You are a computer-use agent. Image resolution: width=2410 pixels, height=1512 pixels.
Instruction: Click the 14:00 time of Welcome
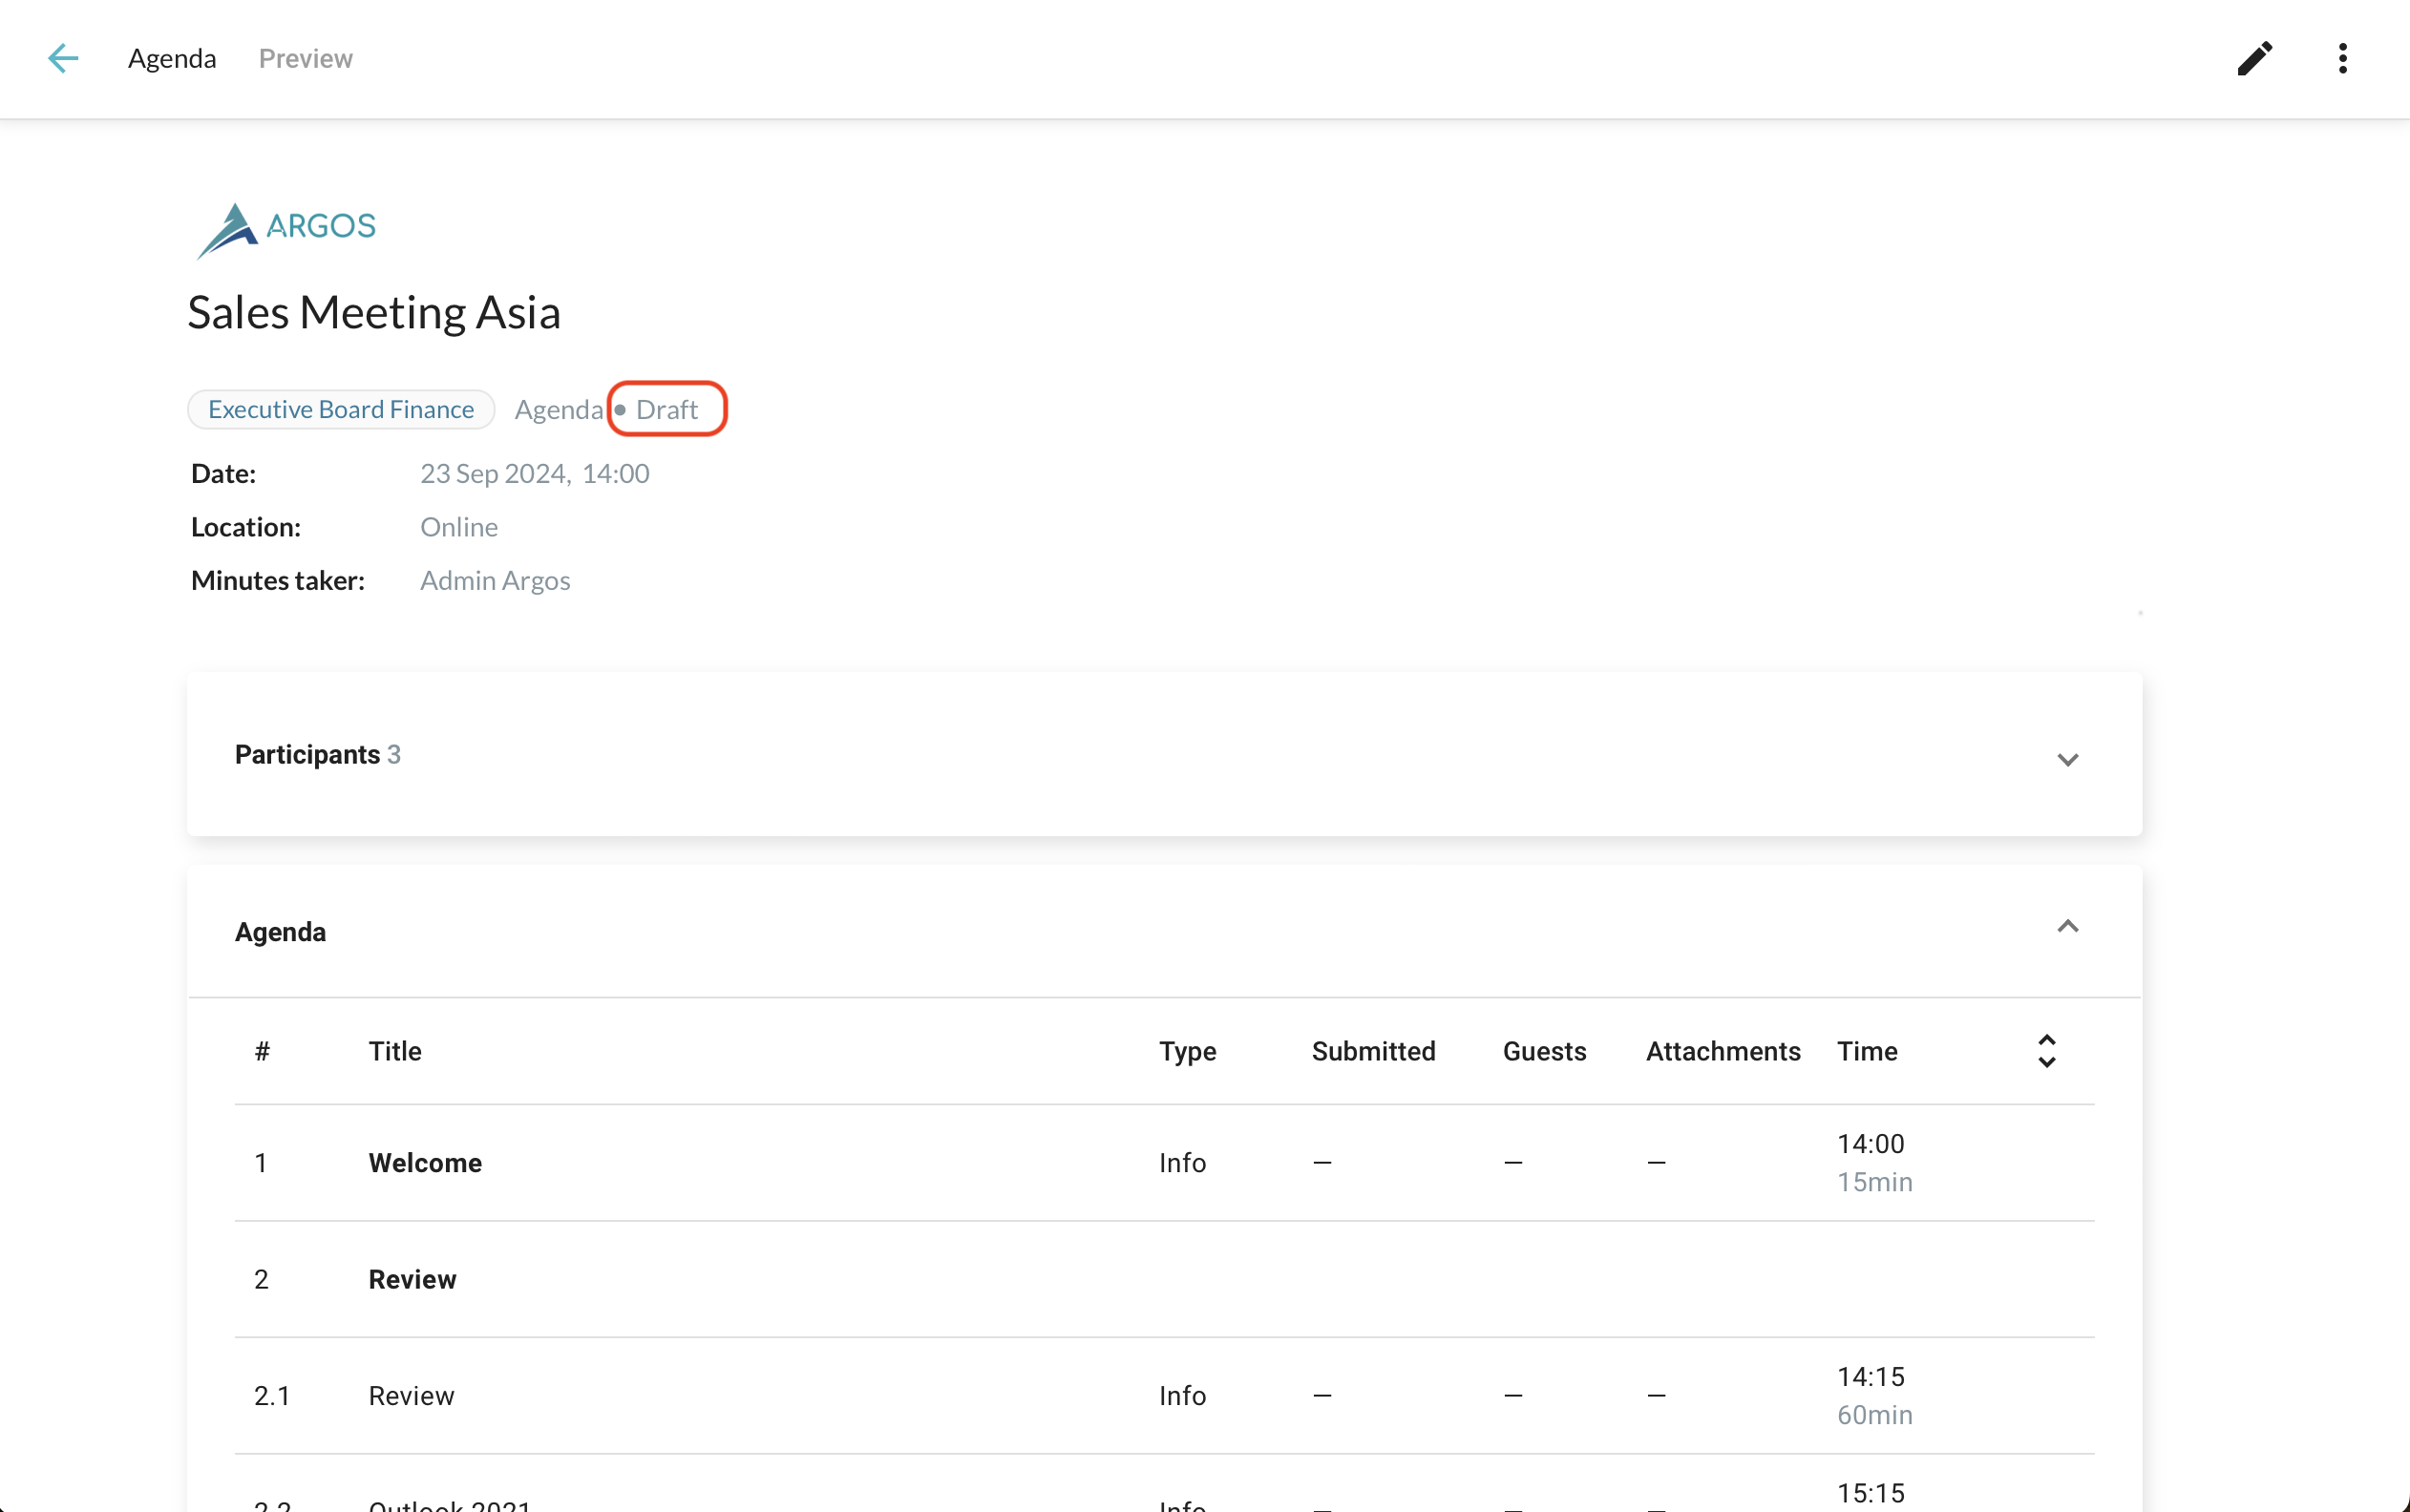[x=1870, y=1143]
